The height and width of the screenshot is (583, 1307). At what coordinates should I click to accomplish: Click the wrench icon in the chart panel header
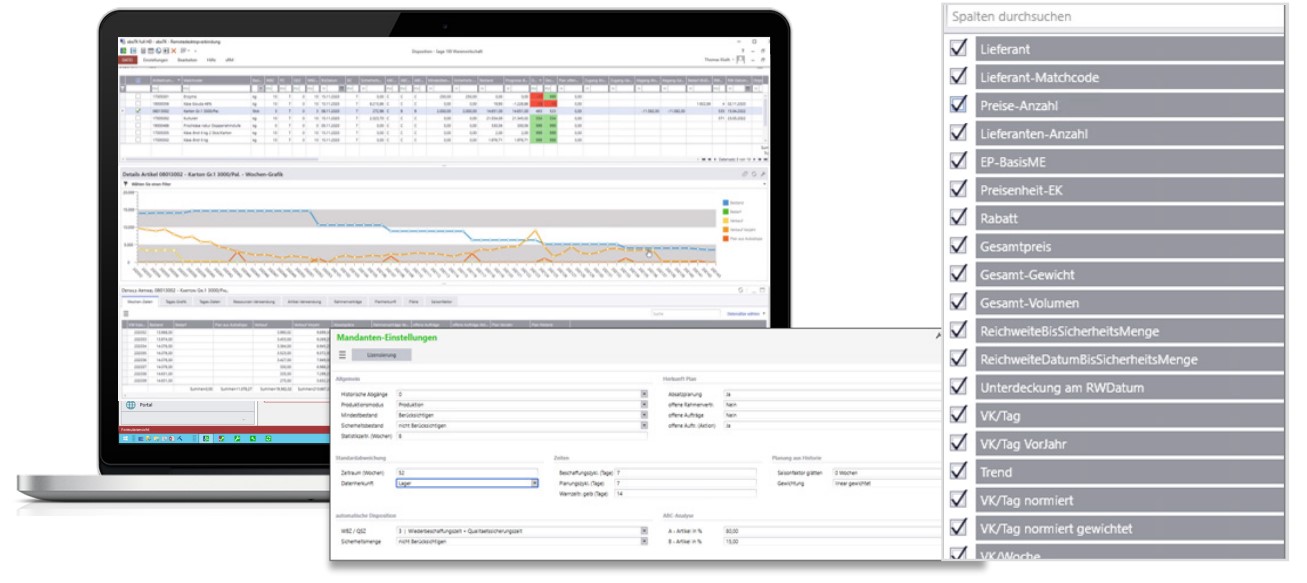pyautogui.click(x=761, y=174)
